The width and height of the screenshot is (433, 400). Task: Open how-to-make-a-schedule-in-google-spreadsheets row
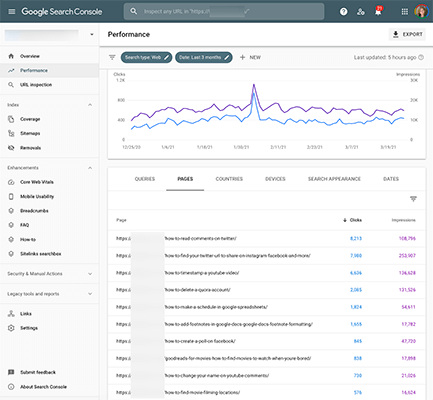pyautogui.click(x=267, y=307)
